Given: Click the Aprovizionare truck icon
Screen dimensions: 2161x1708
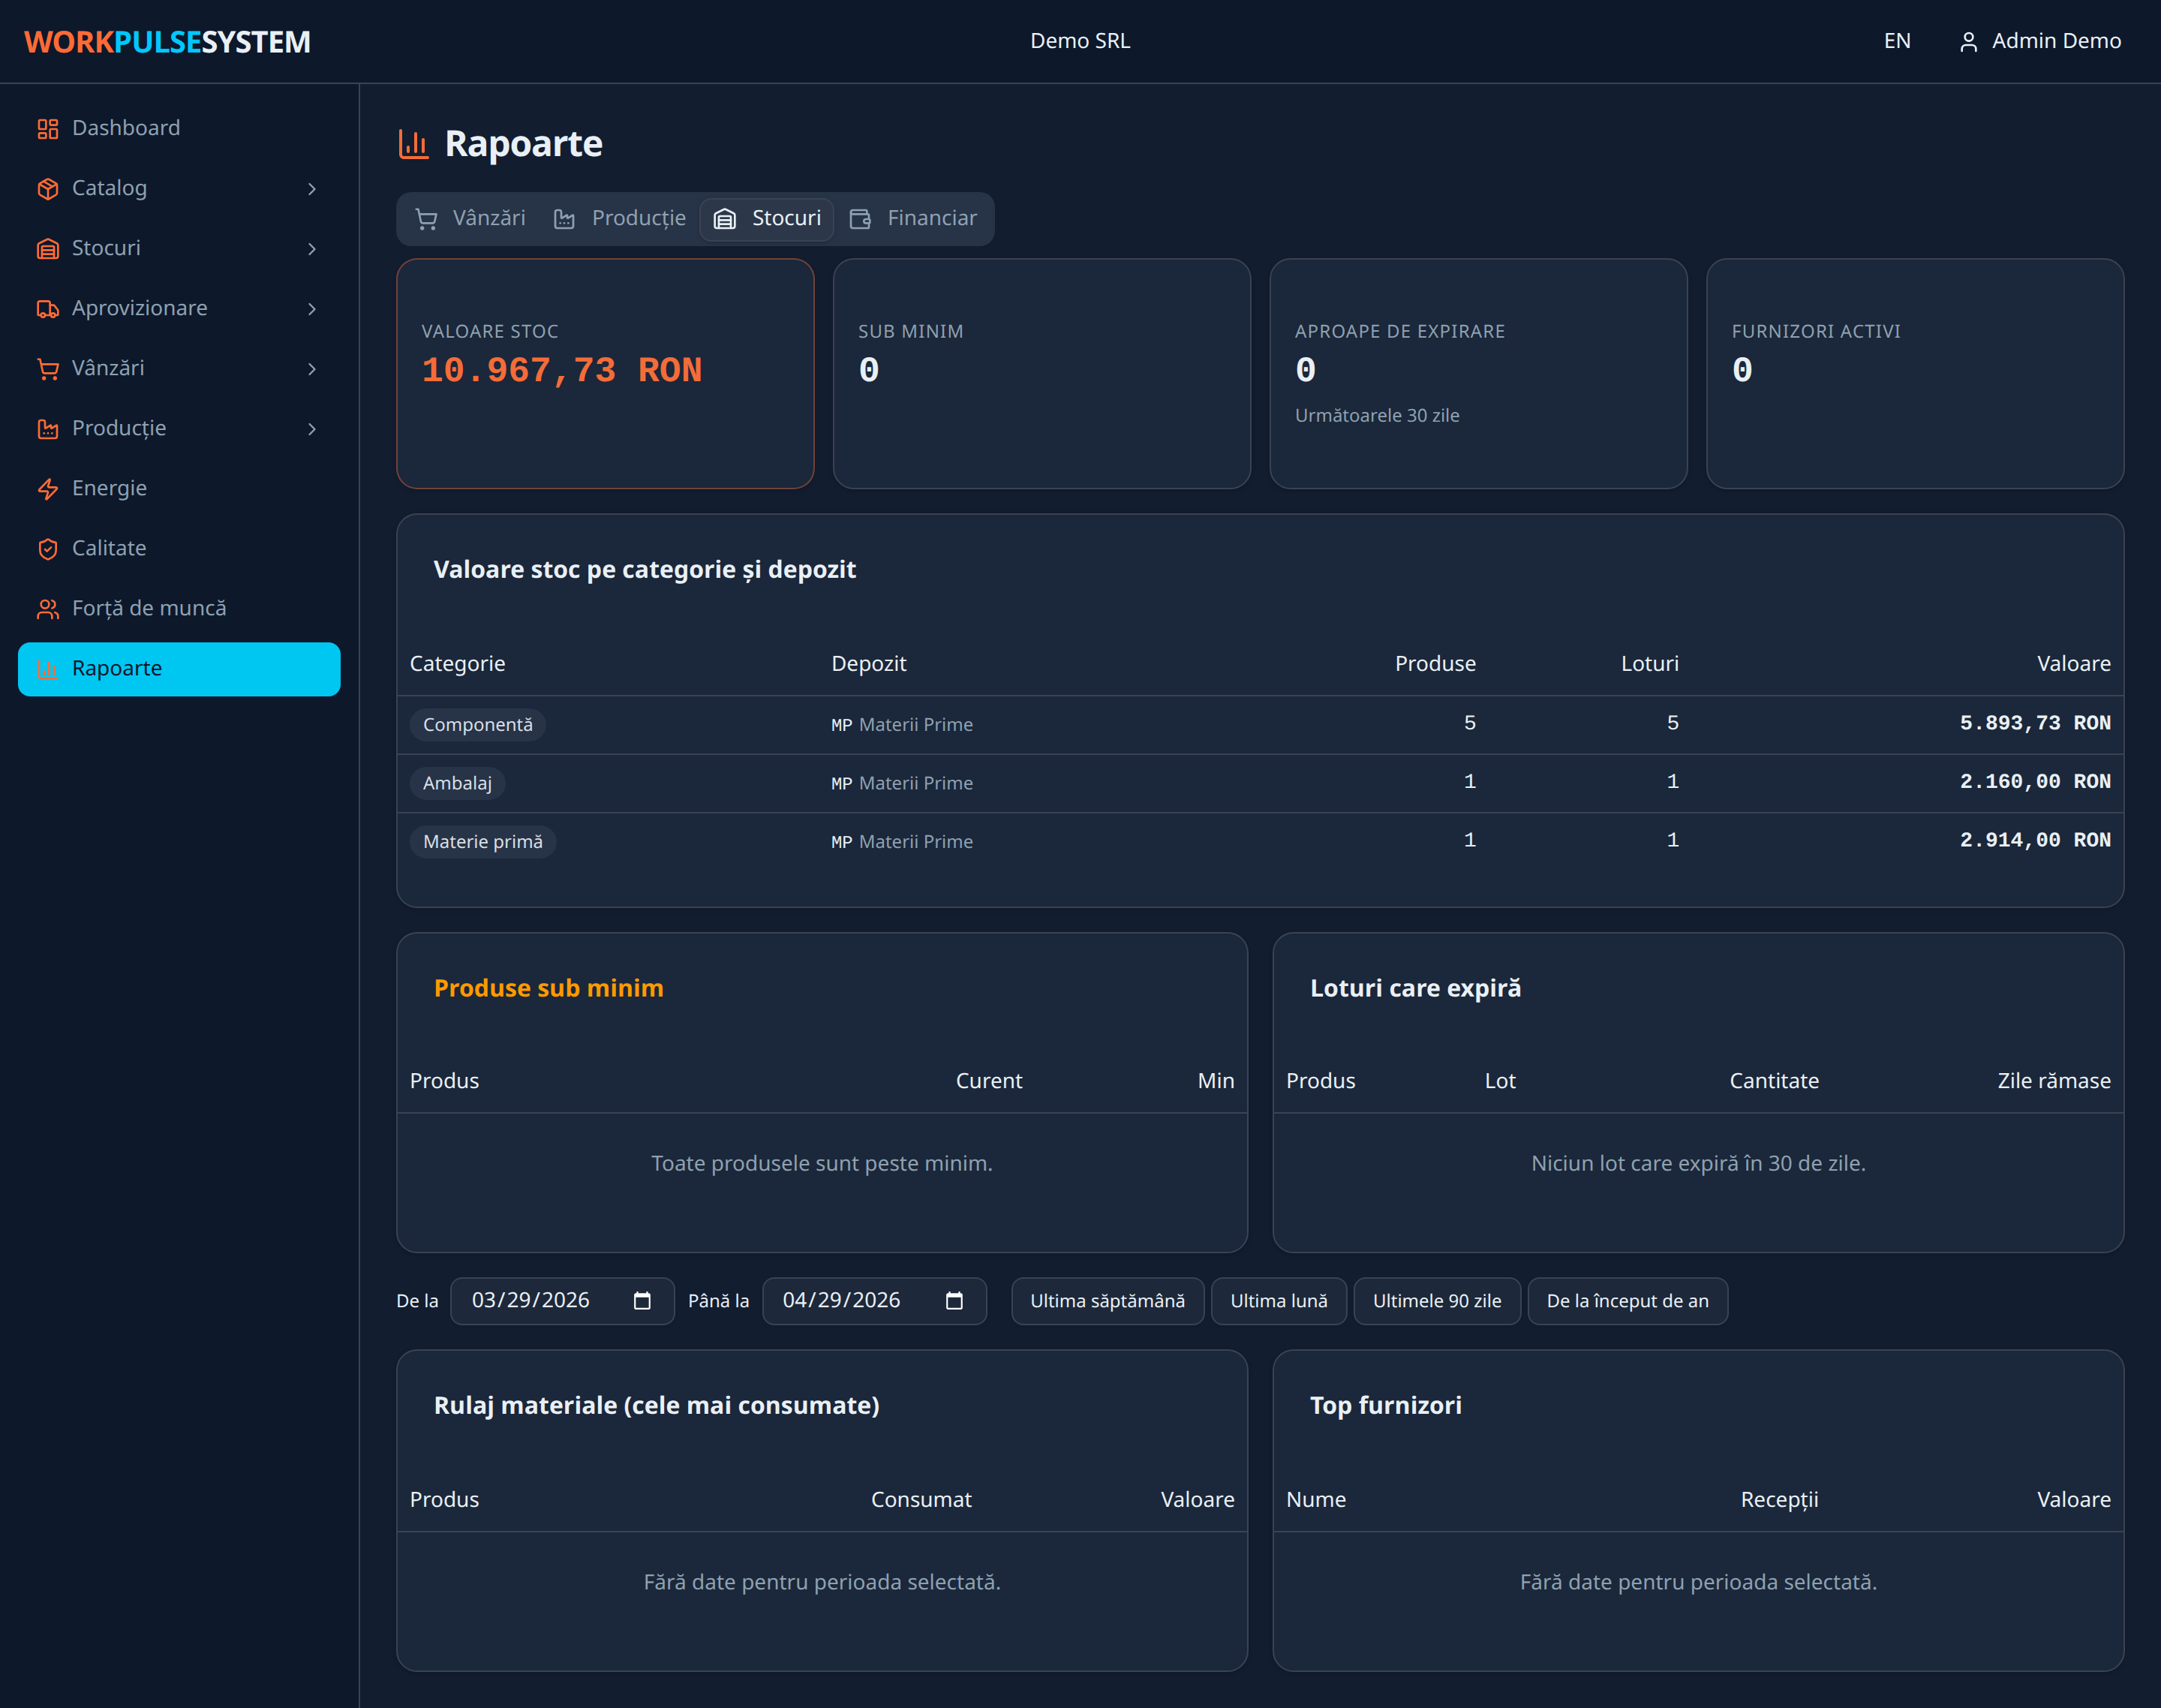Looking at the screenshot, I should tap(47, 309).
